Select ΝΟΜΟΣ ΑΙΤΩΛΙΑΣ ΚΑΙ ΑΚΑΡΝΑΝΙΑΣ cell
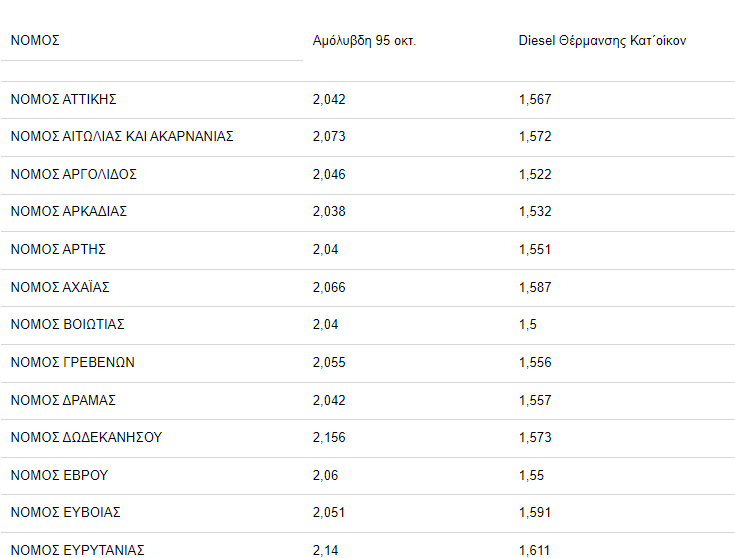The height and width of the screenshot is (558, 735). point(122,136)
